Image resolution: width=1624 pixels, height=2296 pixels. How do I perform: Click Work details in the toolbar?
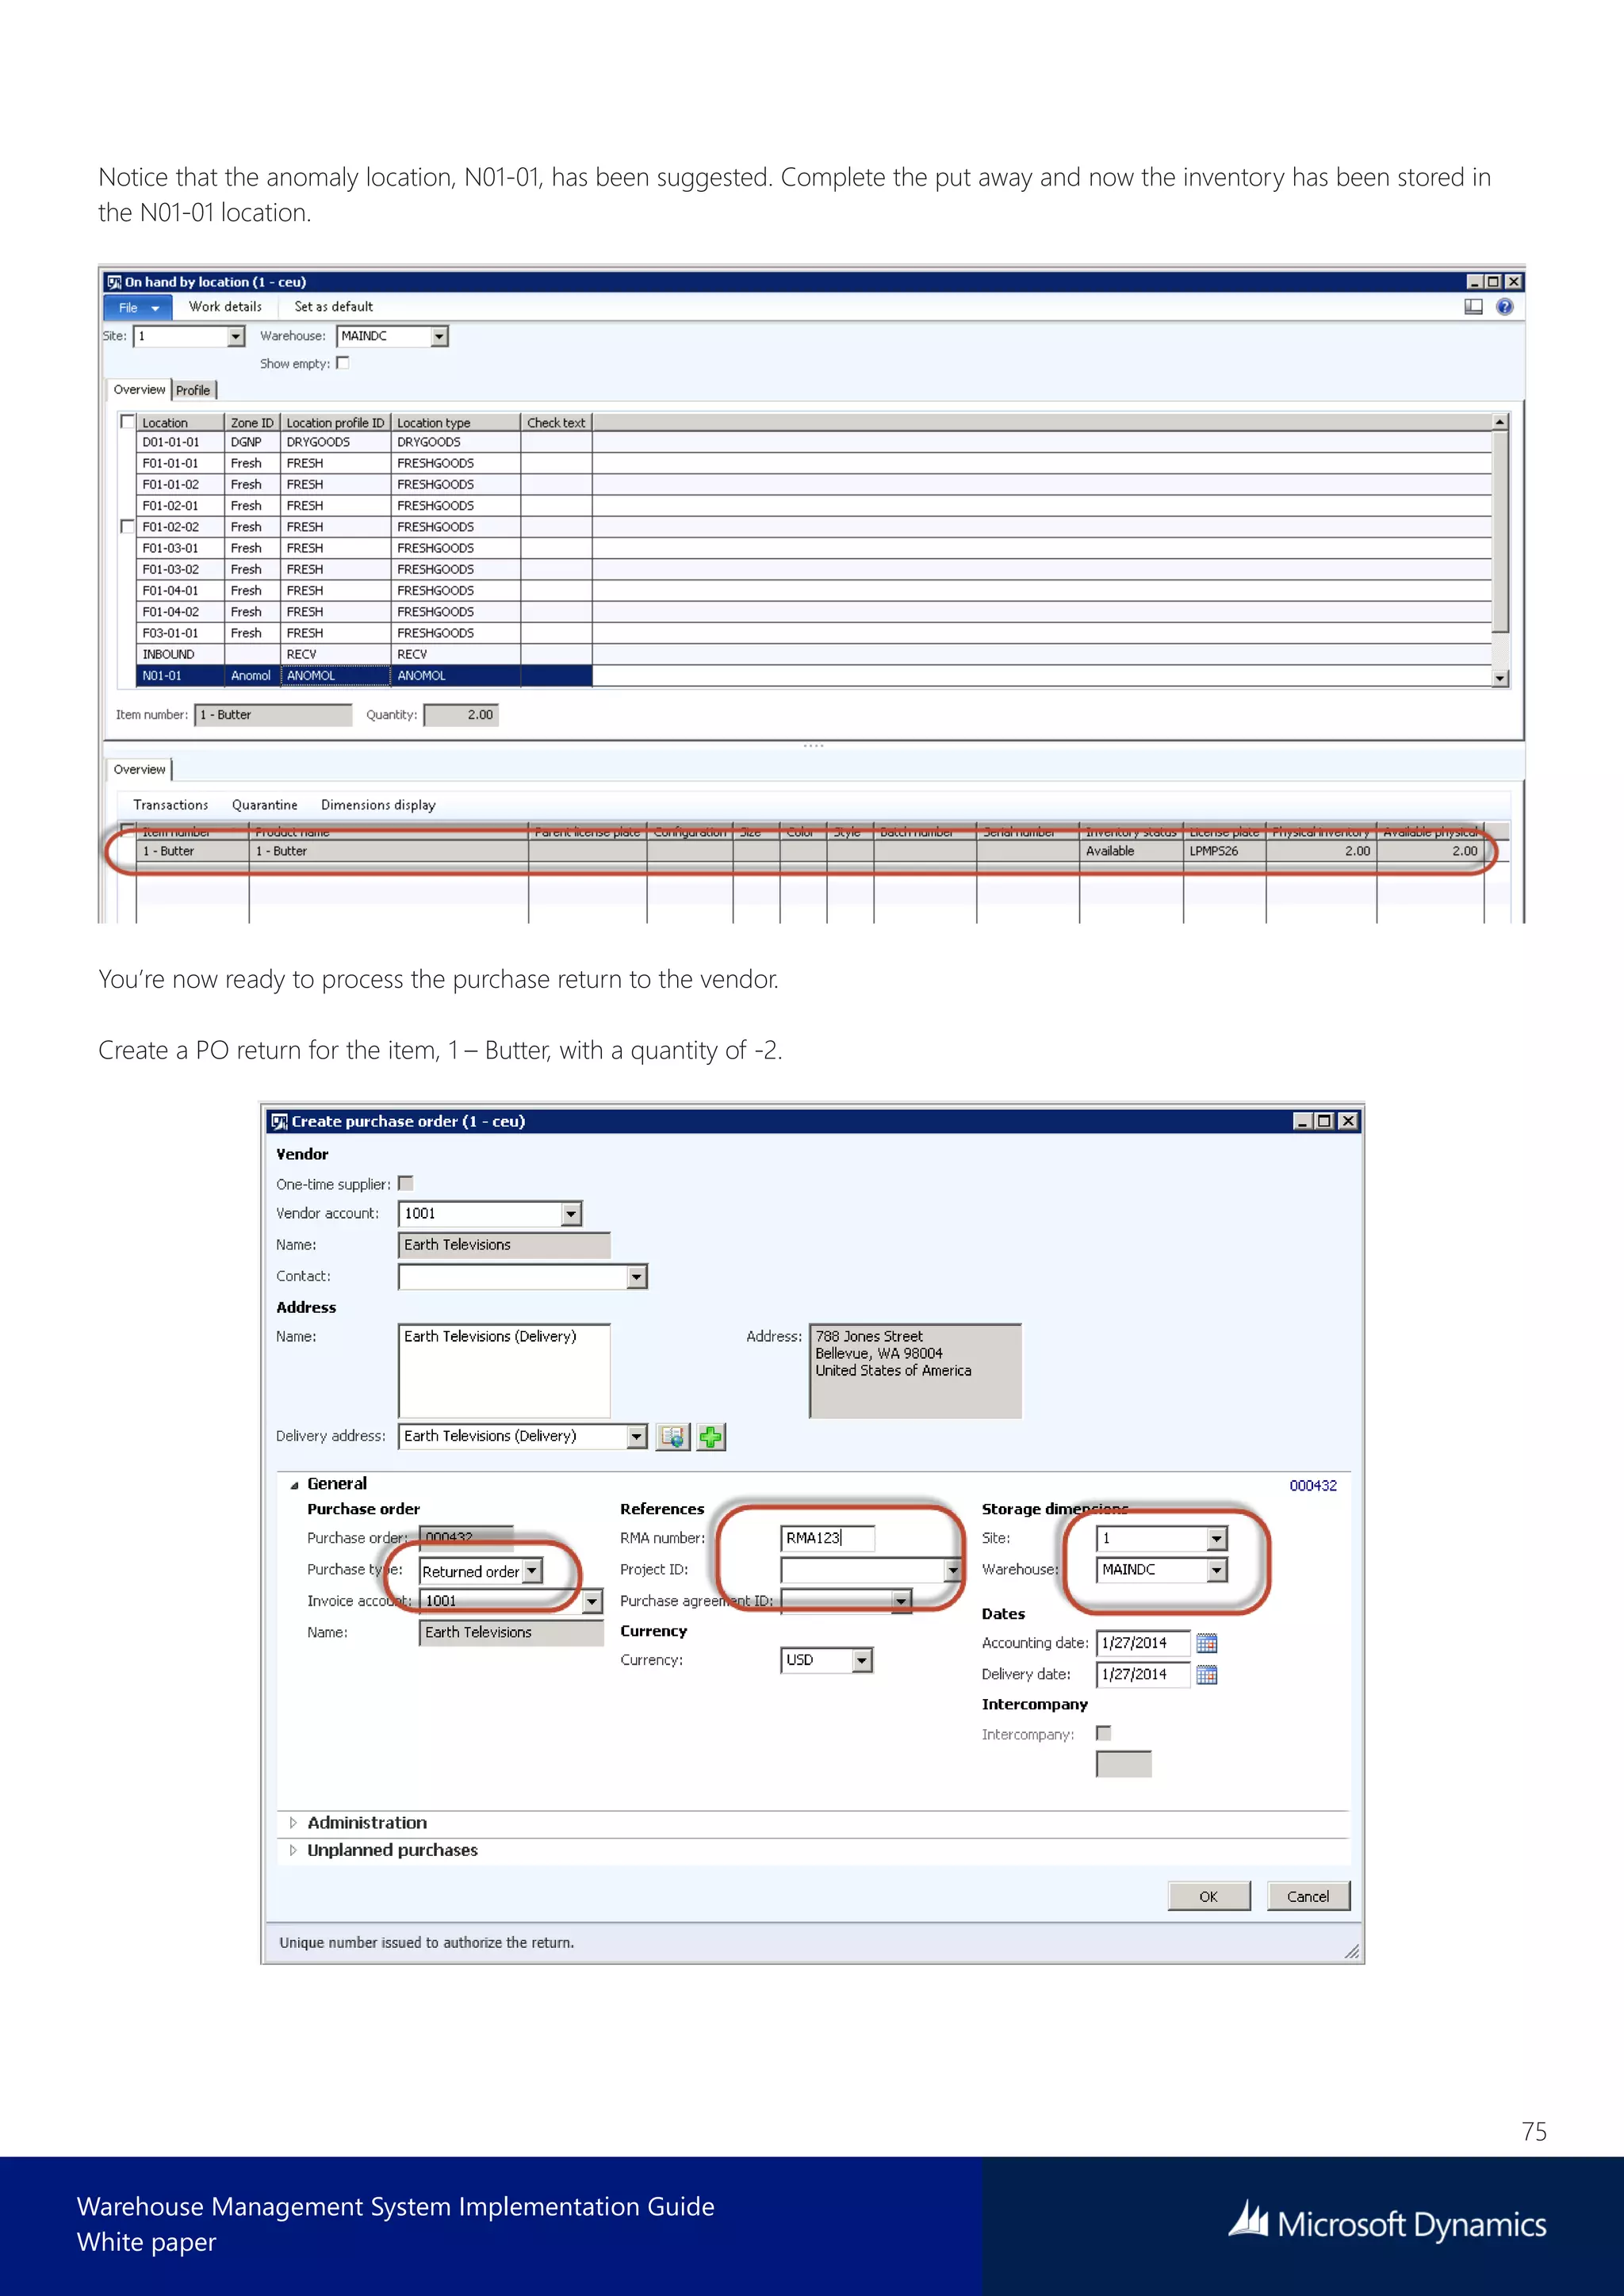(225, 307)
